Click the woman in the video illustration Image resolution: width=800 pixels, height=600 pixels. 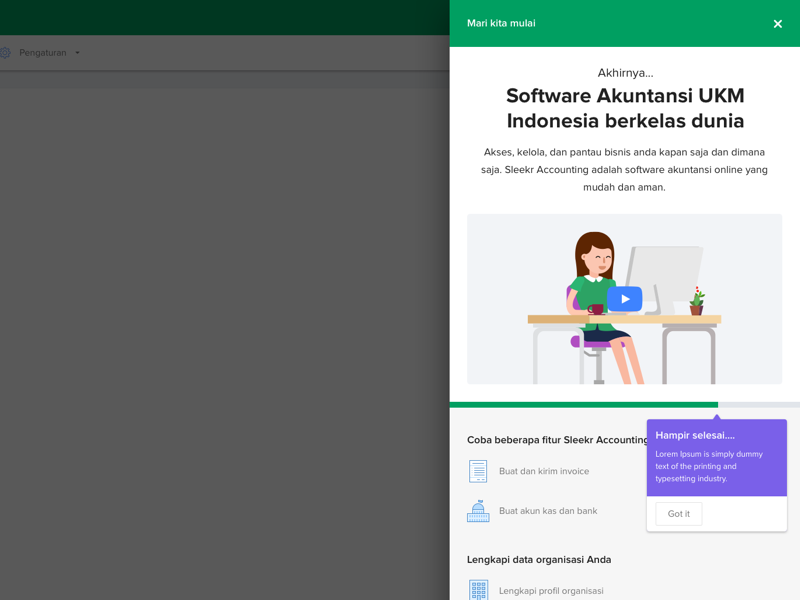pyautogui.click(x=594, y=290)
